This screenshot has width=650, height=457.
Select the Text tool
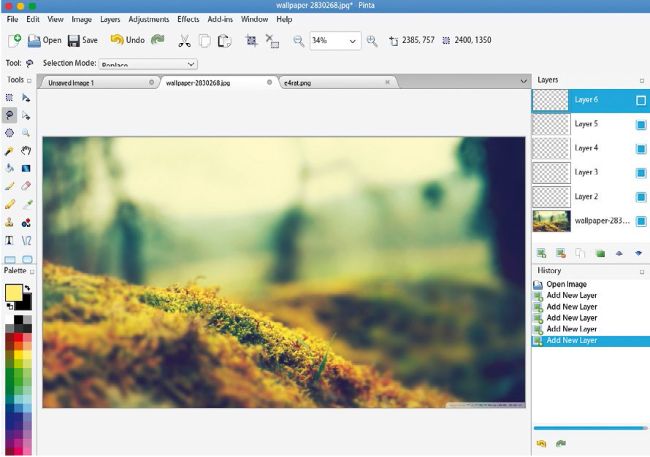pos(10,240)
